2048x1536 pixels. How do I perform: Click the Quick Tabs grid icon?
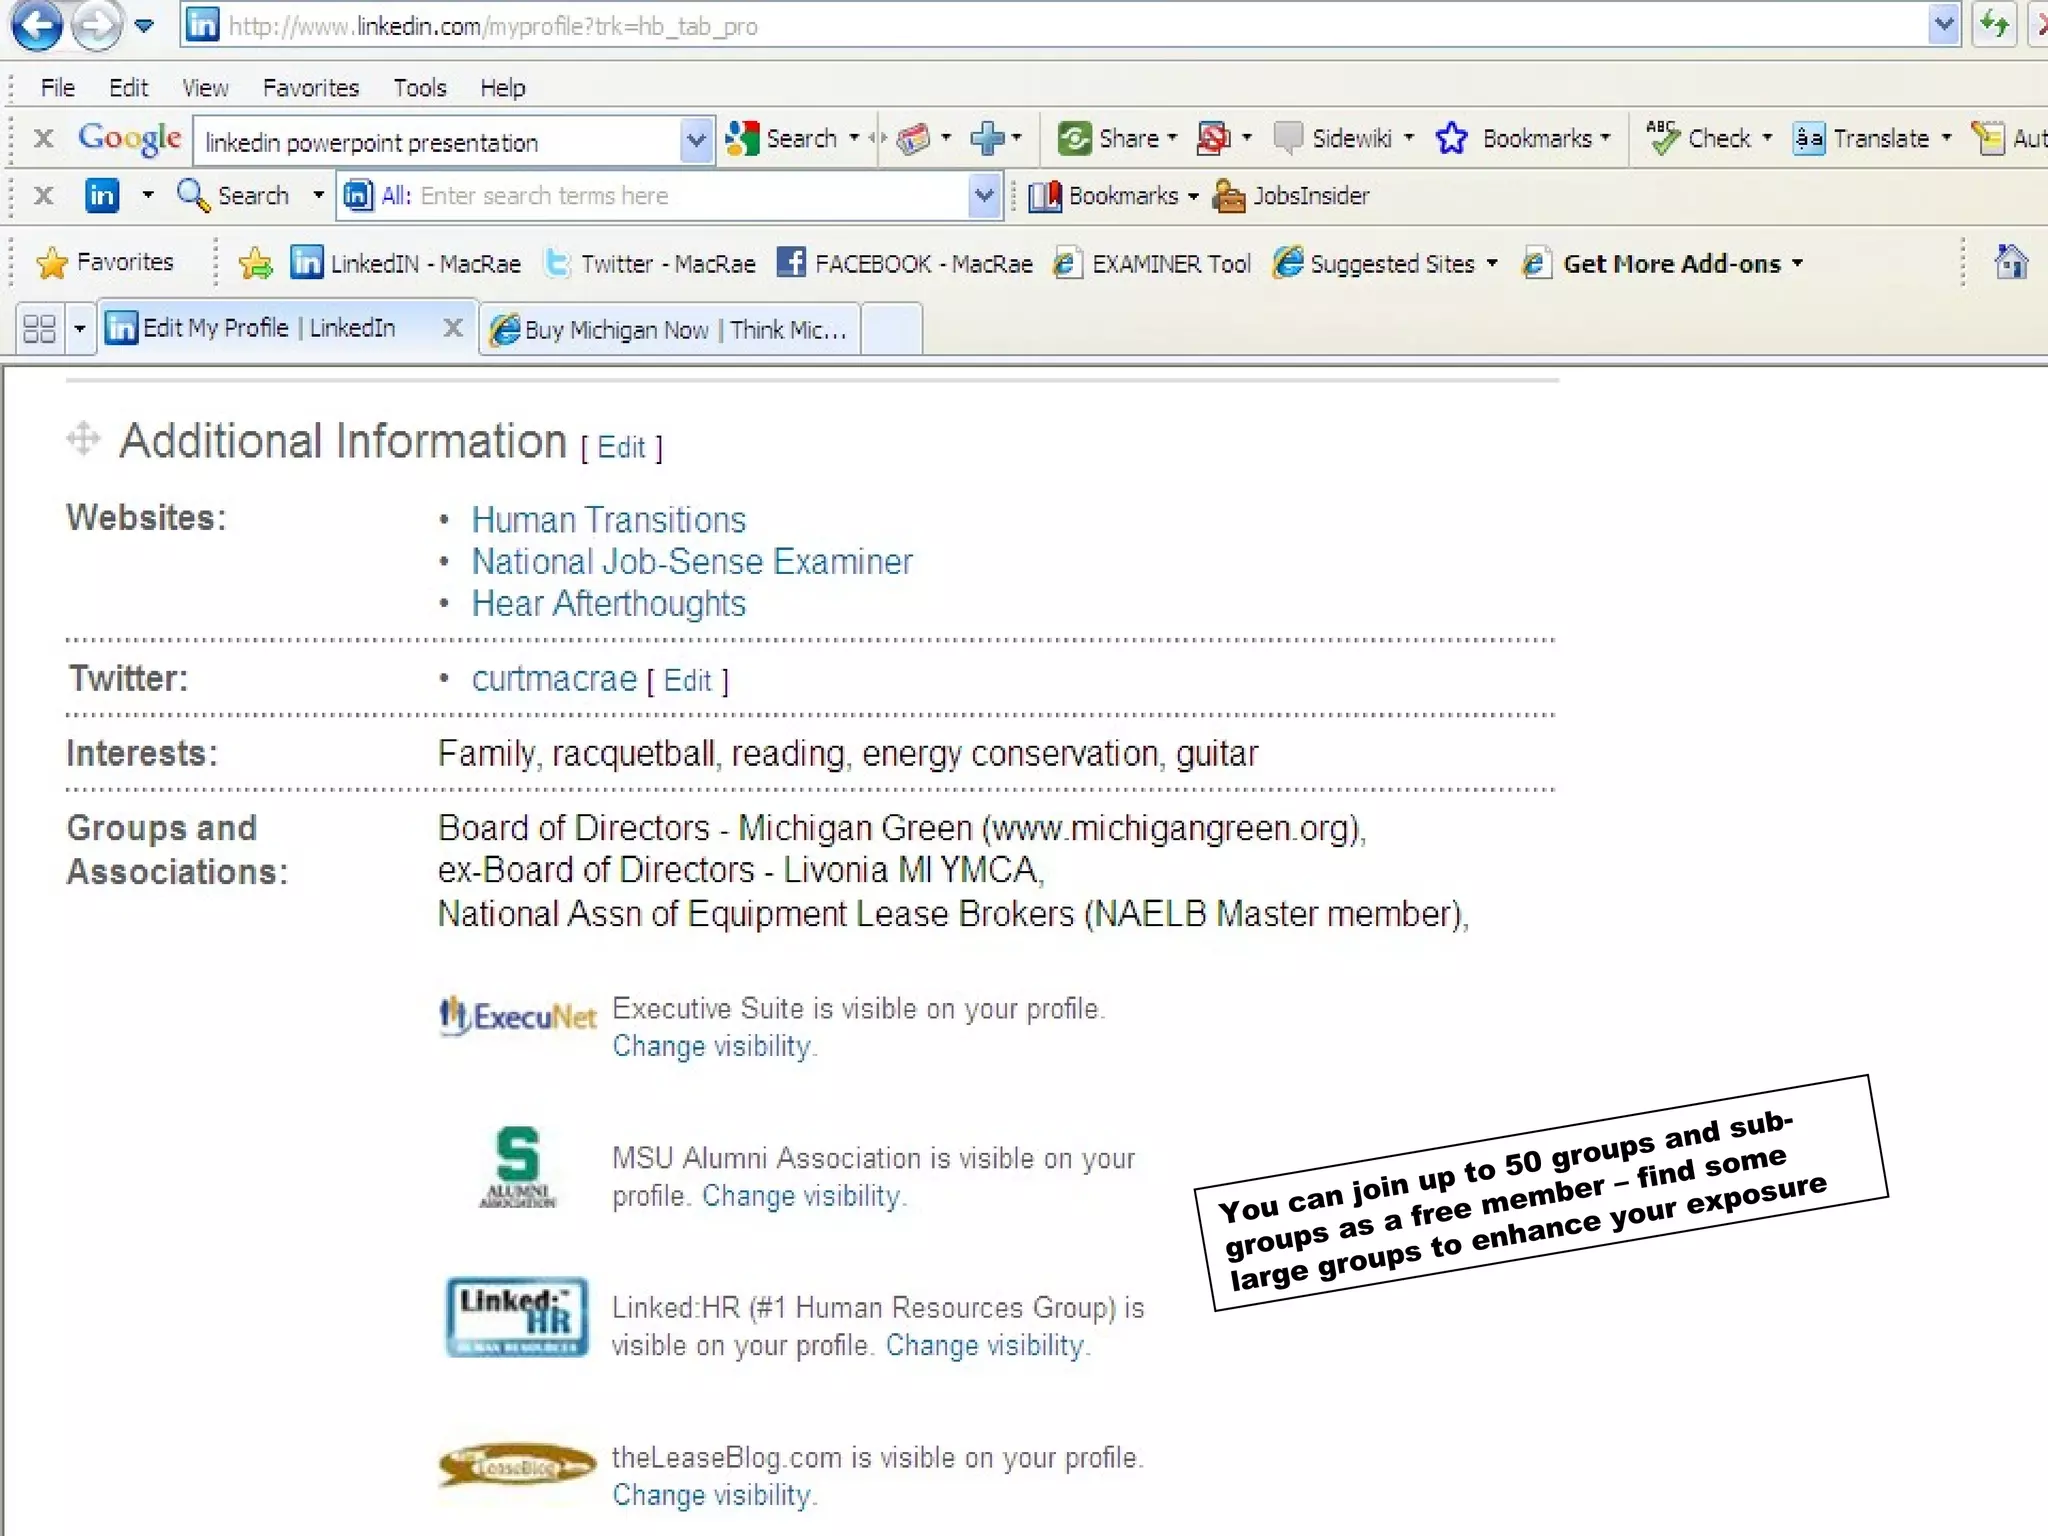point(40,328)
